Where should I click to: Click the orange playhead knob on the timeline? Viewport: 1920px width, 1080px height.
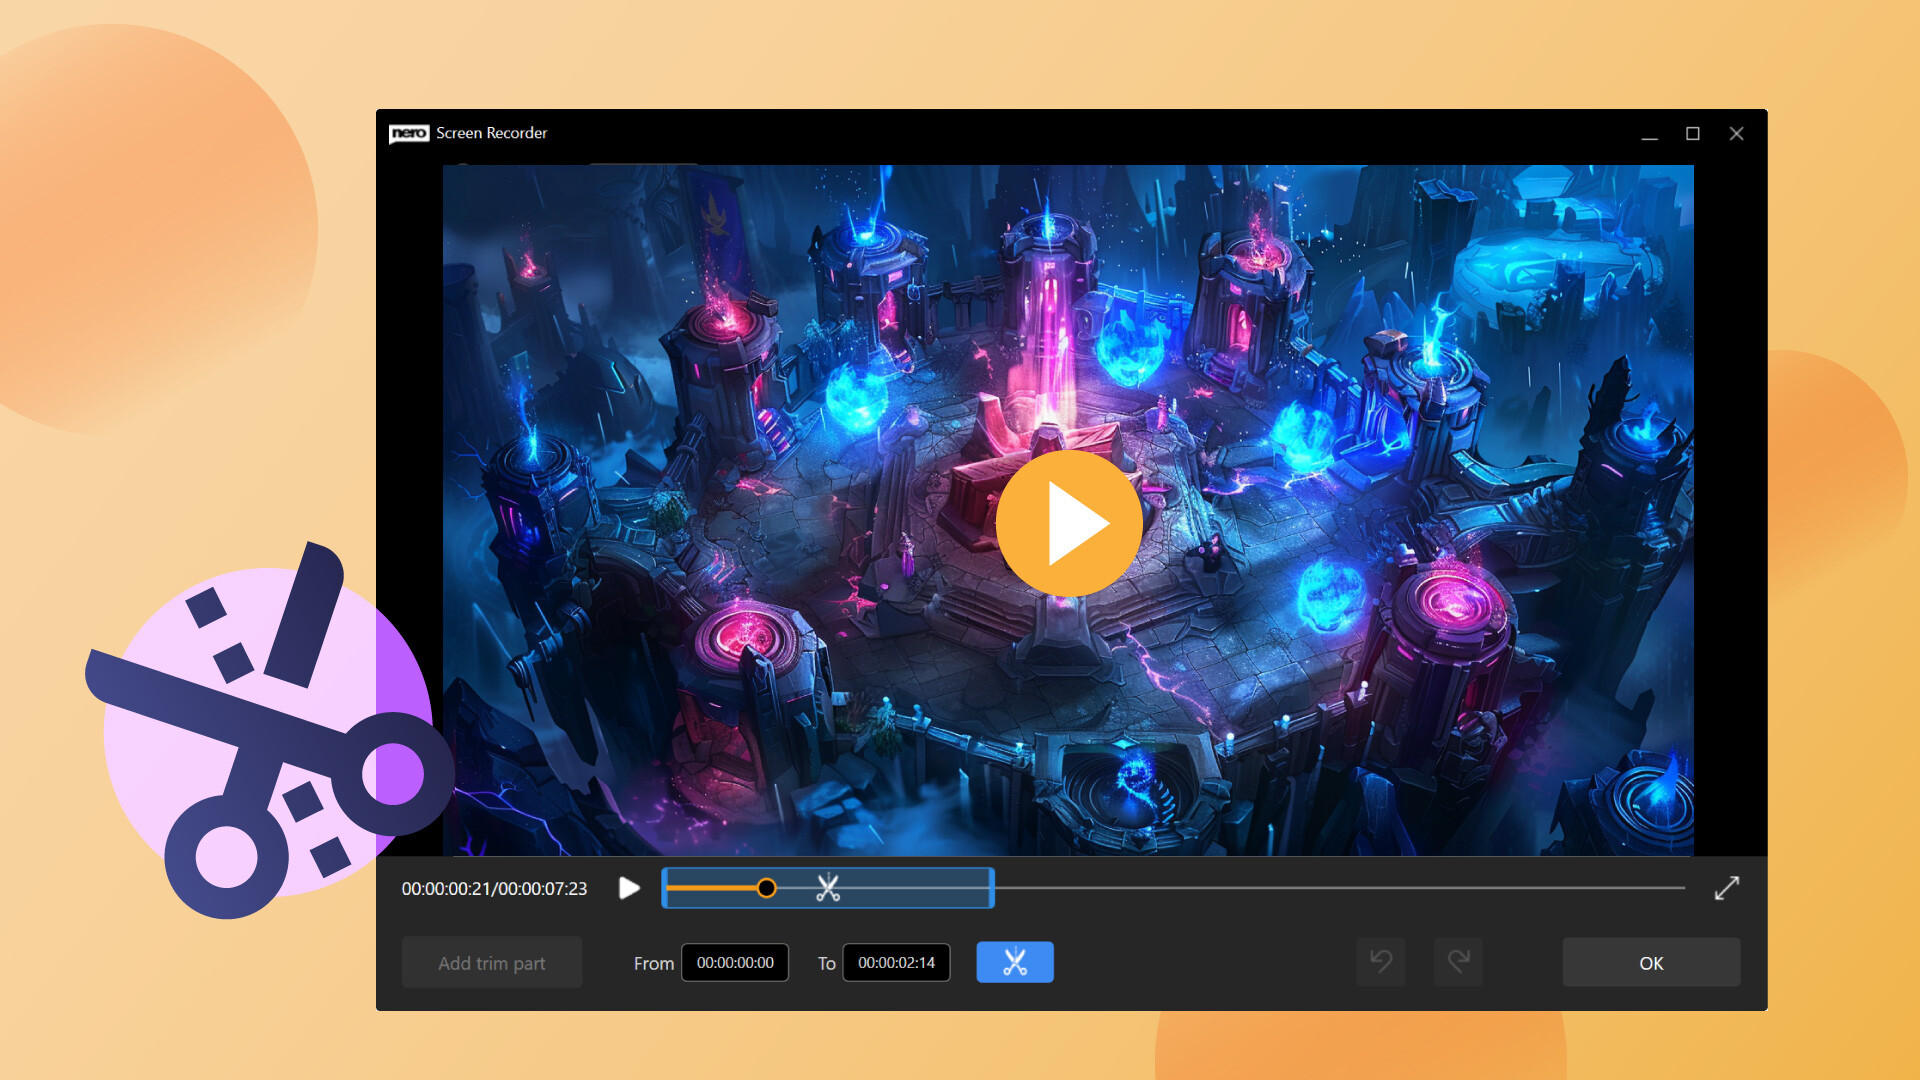click(x=767, y=888)
